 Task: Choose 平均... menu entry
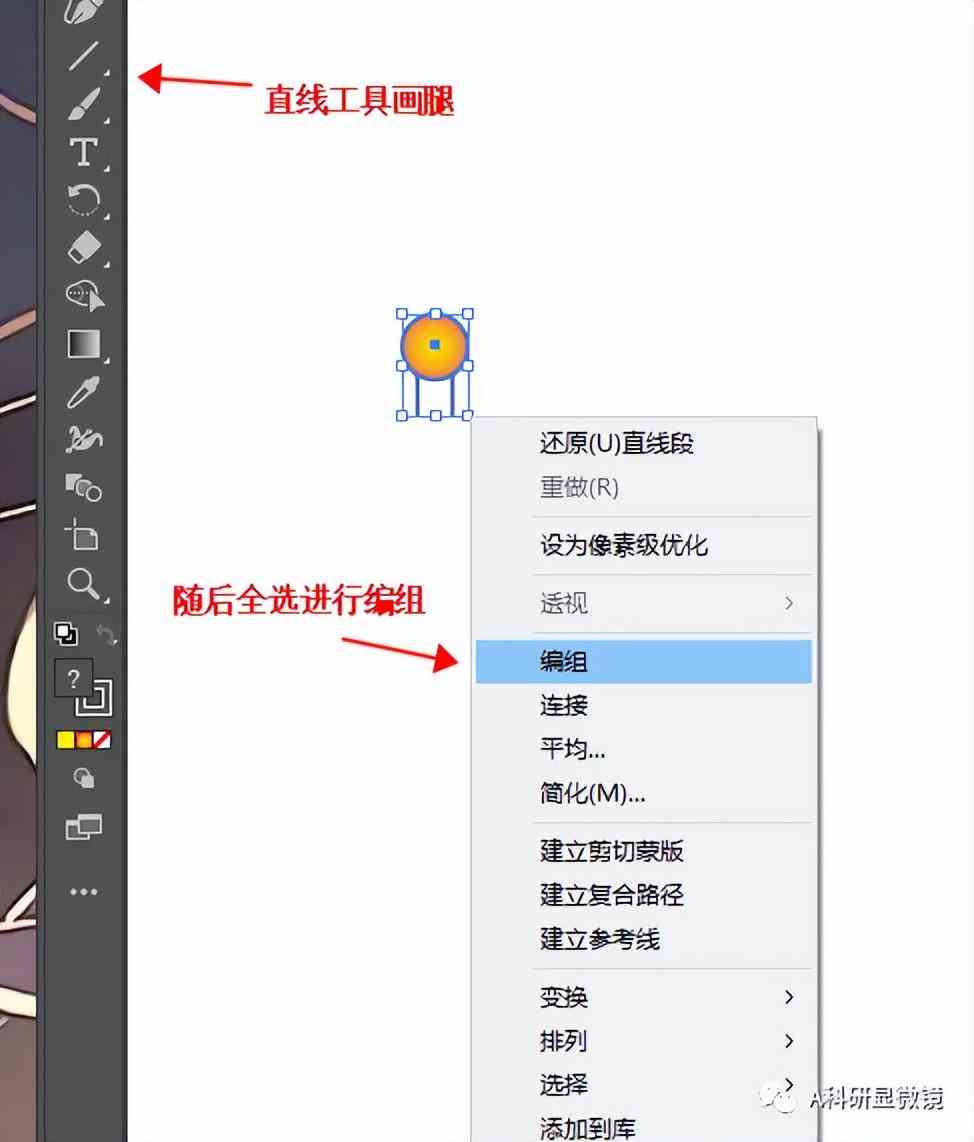(x=643, y=749)
